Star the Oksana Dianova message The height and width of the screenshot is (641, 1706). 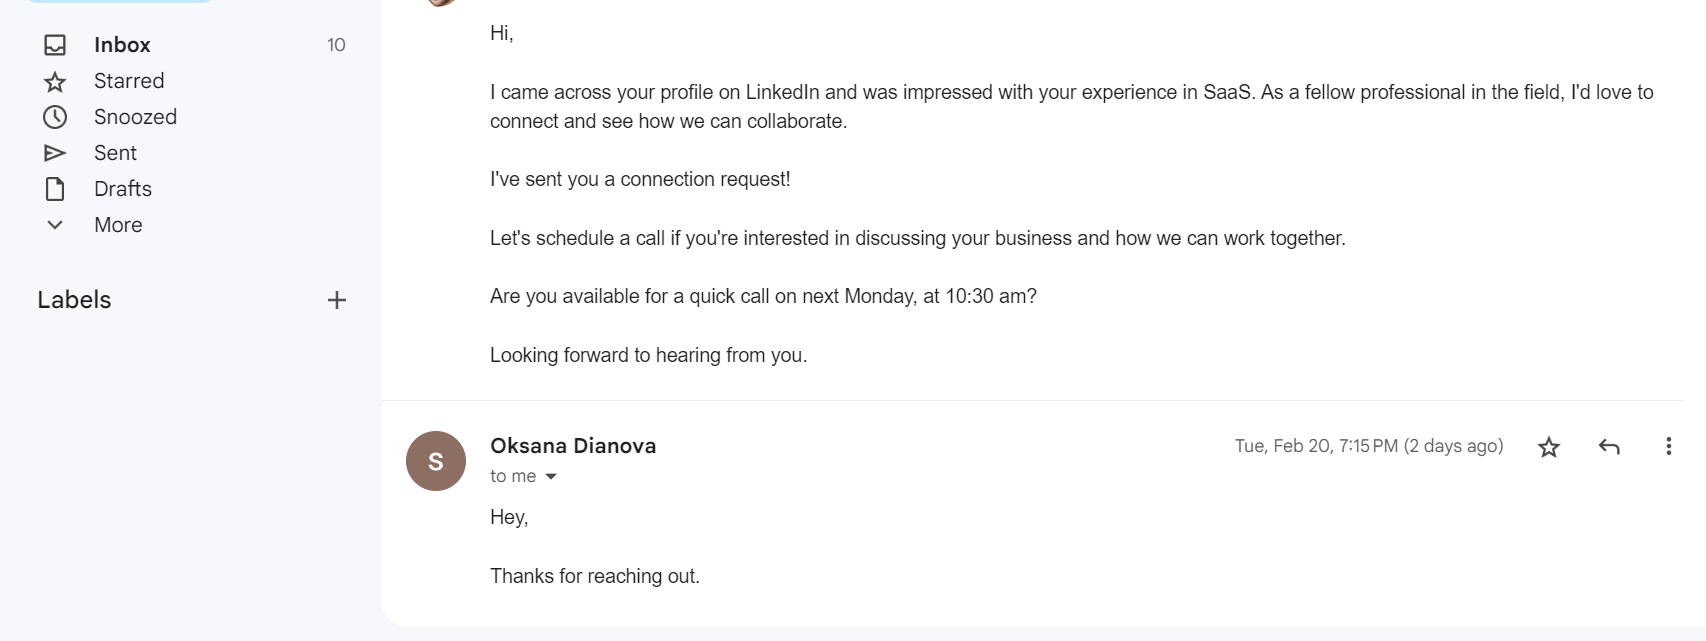click(x=1549, y=447)
